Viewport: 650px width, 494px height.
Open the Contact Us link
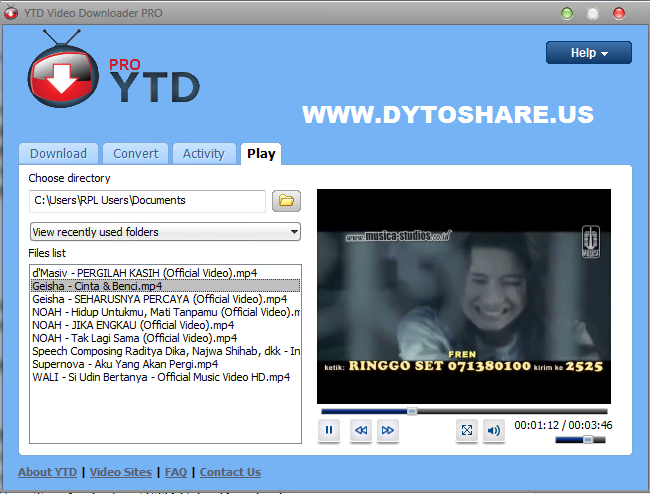(230, 472)
